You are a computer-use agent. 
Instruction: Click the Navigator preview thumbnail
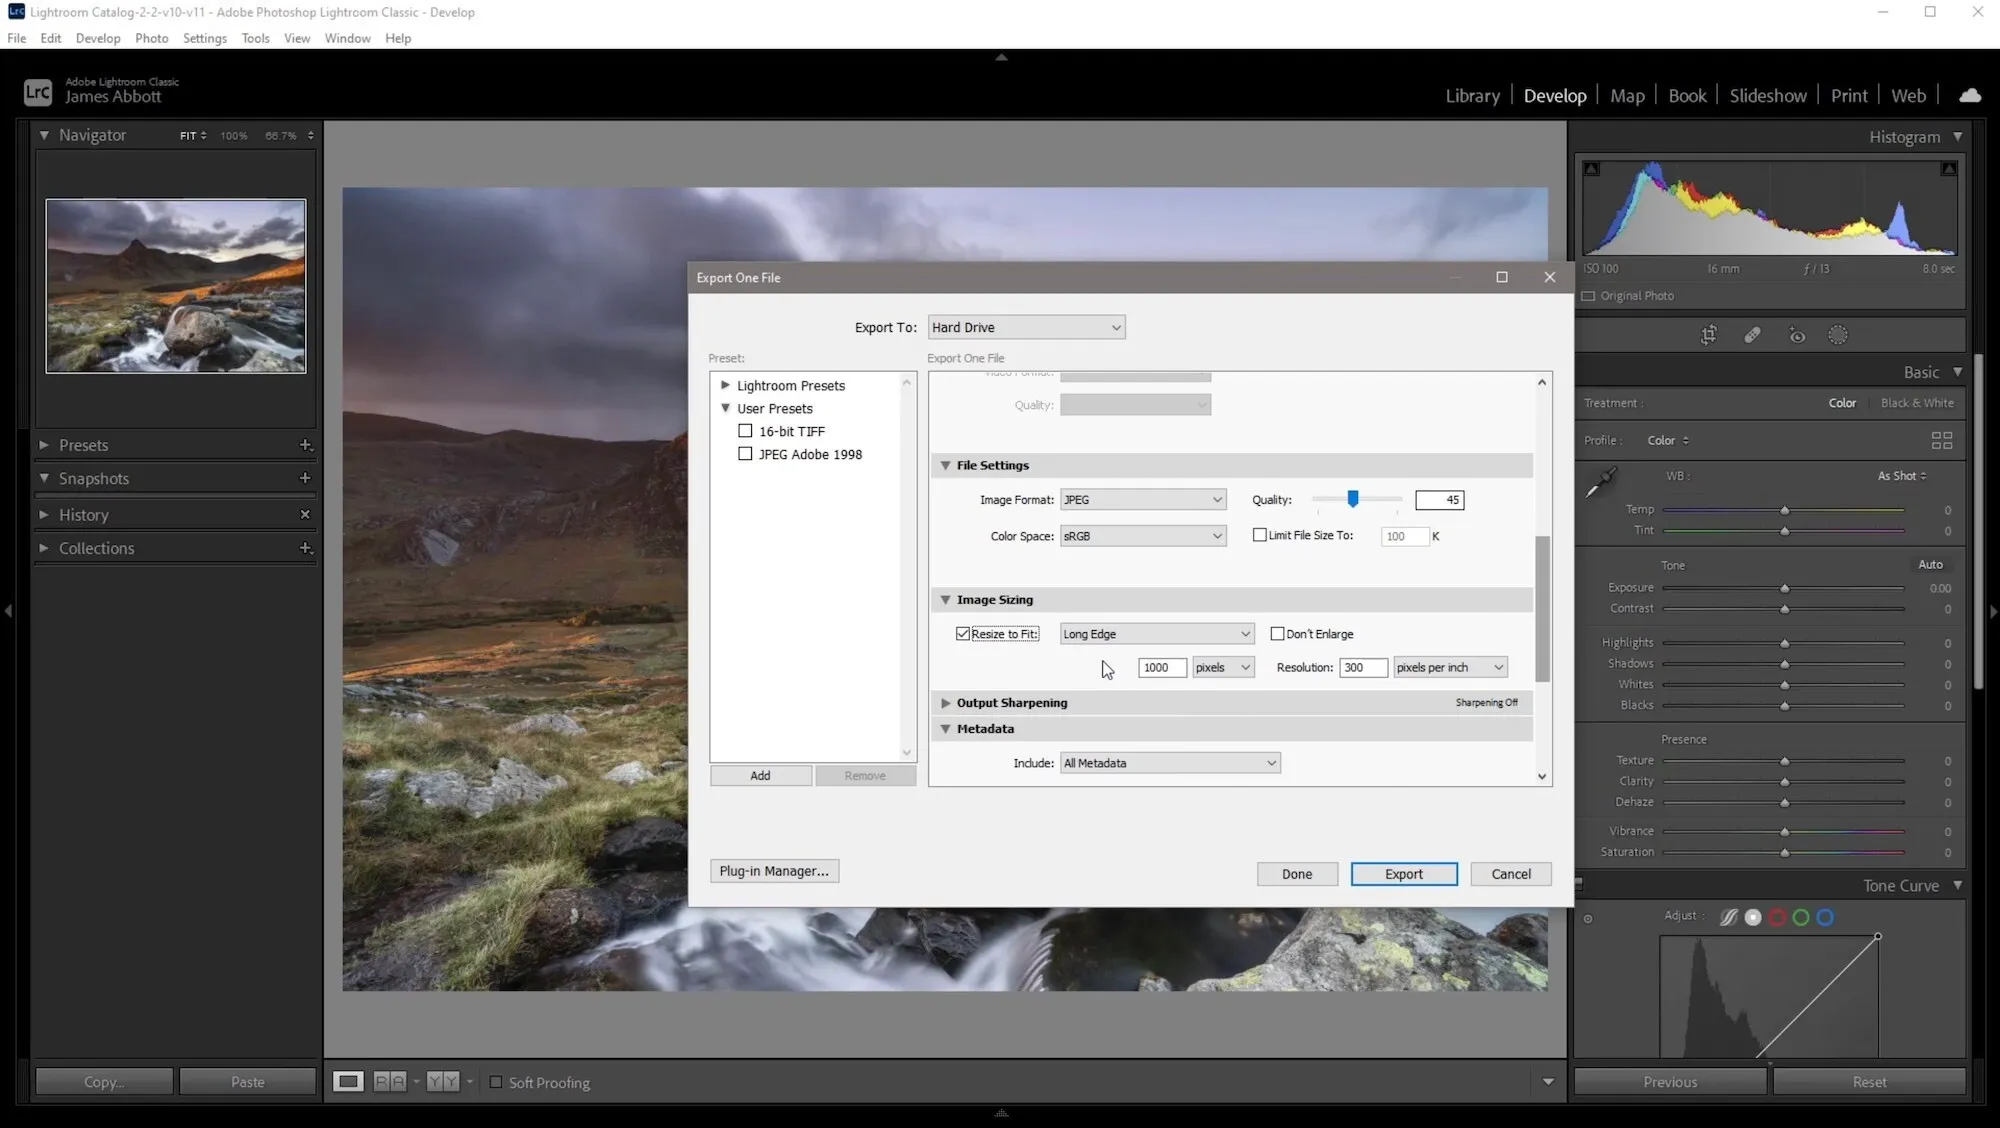point(176,286)
